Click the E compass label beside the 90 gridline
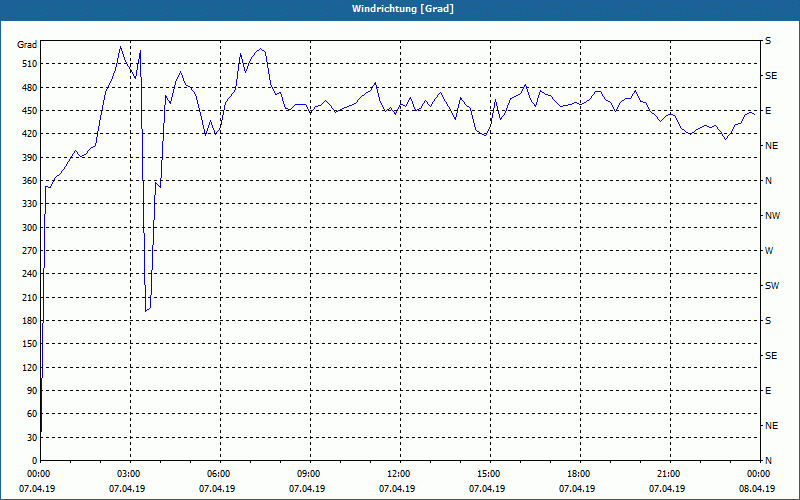 click(768, 391)
